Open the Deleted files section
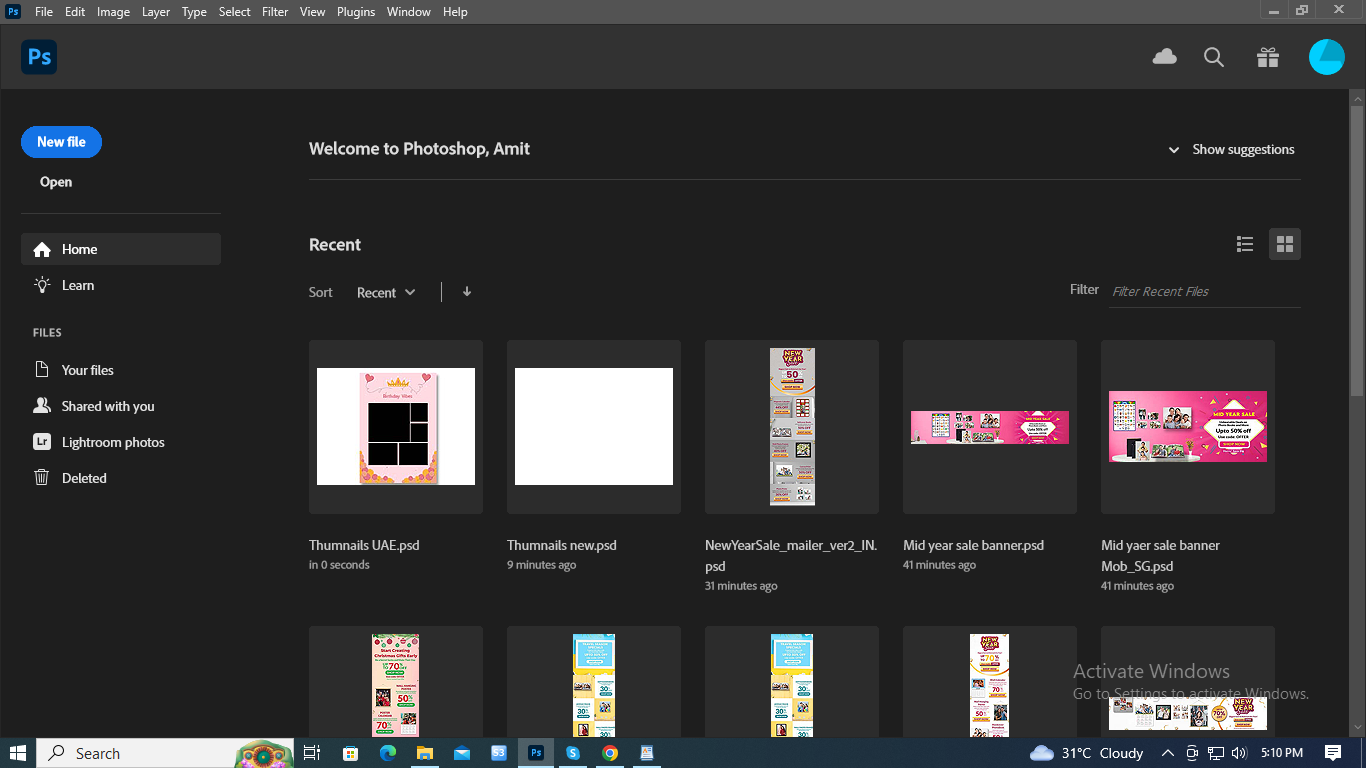 (x=84, y=478)
